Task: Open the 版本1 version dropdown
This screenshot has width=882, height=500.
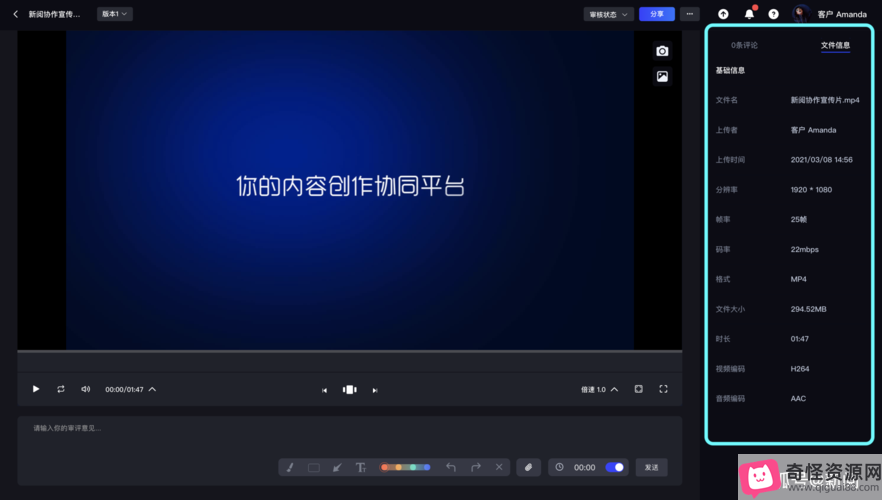Action: tap(115, 14)
